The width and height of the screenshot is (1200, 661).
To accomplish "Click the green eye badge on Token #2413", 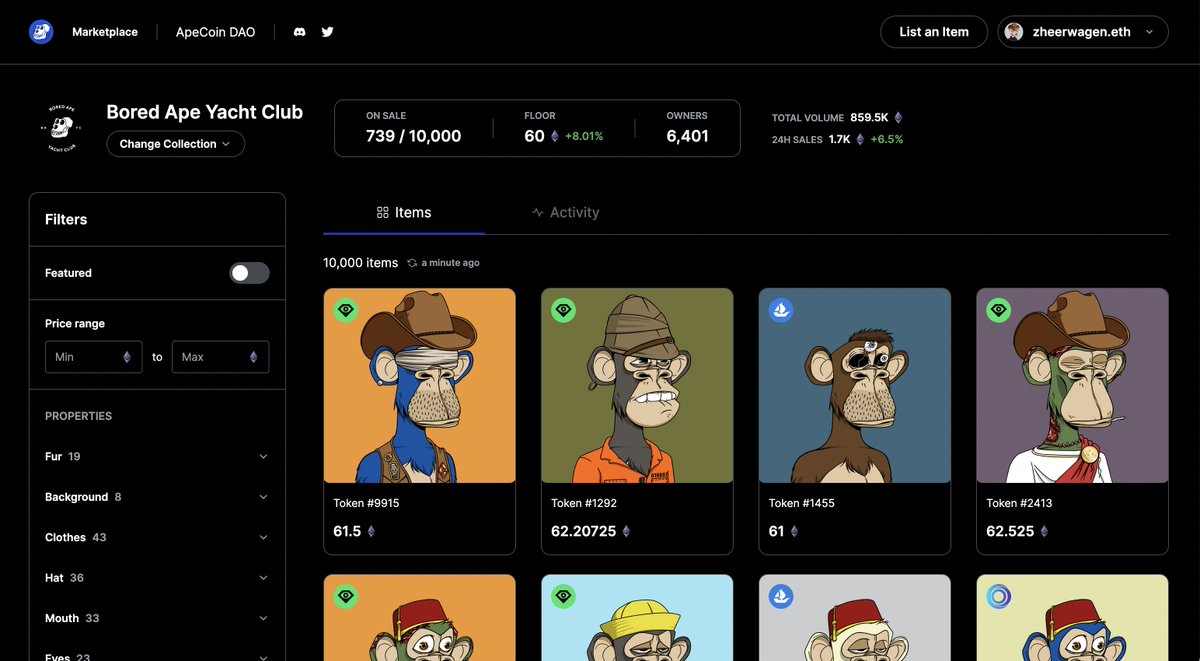I will pyautogui.click(x=999, y=311).
